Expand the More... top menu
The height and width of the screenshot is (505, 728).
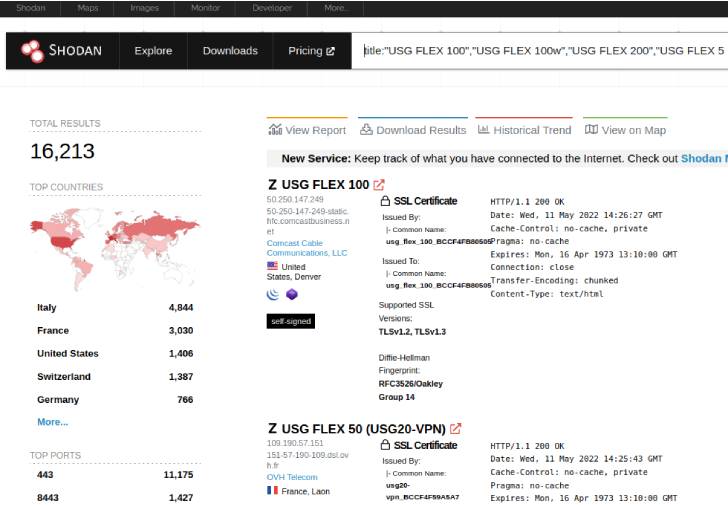[335, 8]
